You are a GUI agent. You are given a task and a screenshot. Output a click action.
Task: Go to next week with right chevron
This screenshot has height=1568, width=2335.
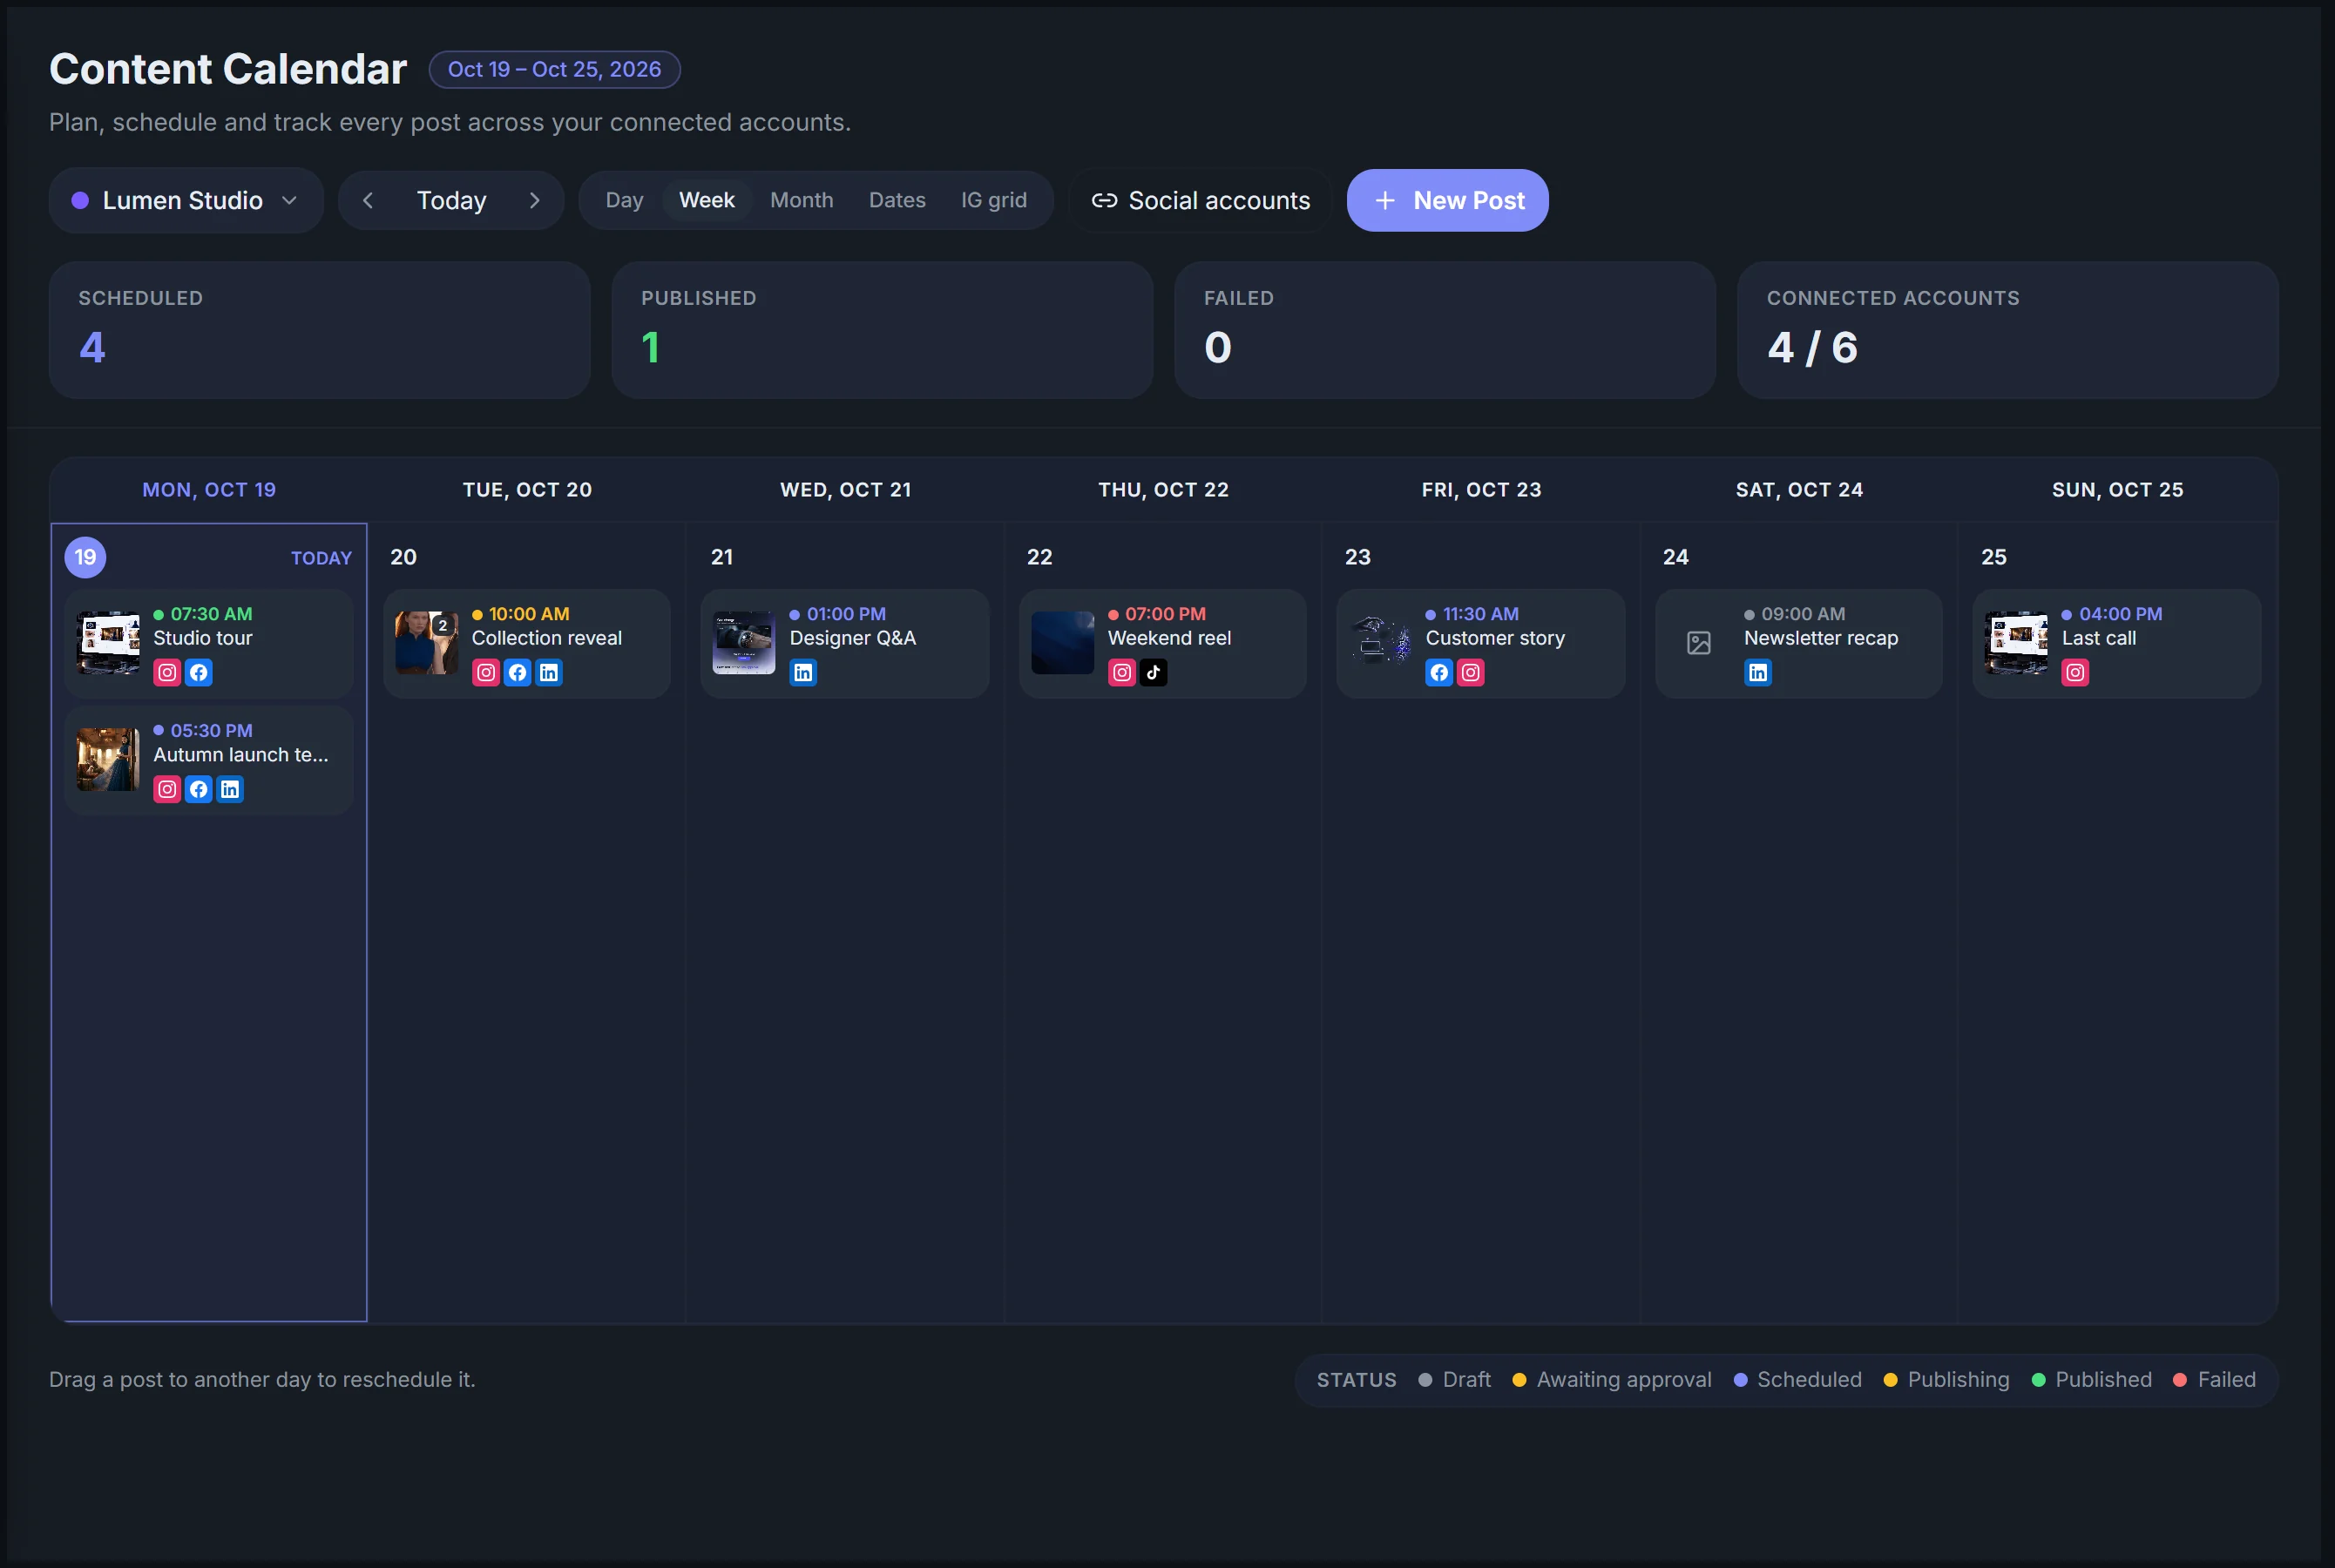(535, 201)
